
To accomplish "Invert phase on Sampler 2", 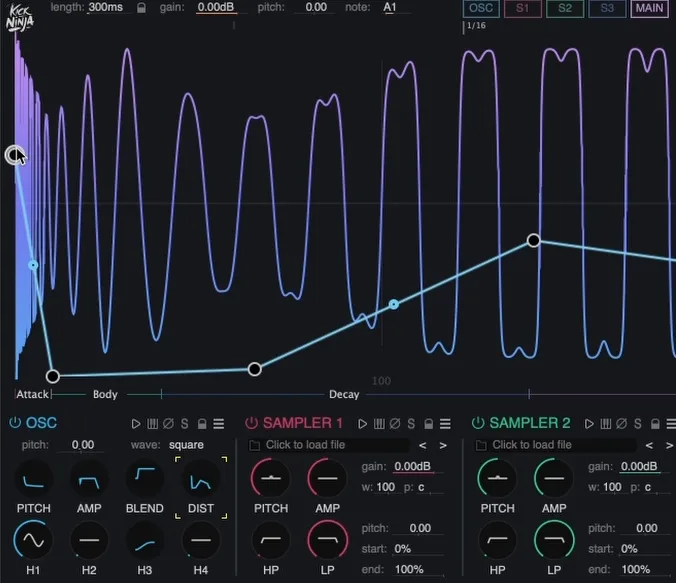I will point(622,424).
